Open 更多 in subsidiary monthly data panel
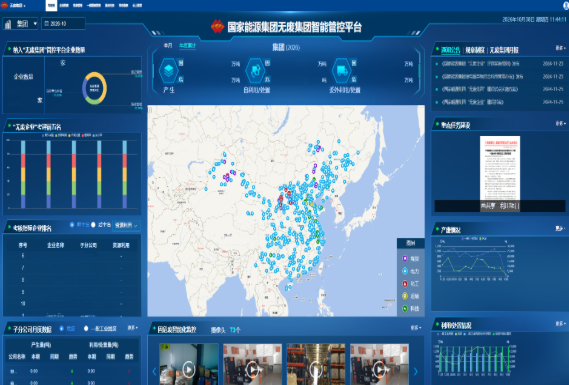569x385 pixels. point(133,328)
